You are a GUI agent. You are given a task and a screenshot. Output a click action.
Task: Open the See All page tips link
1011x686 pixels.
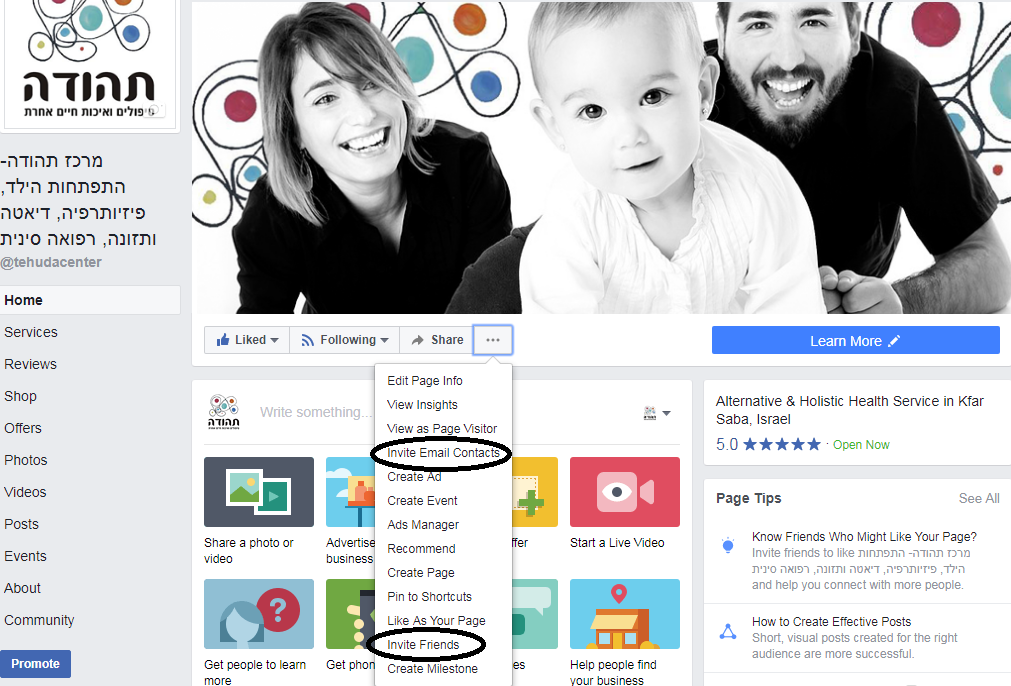(978, 498)
